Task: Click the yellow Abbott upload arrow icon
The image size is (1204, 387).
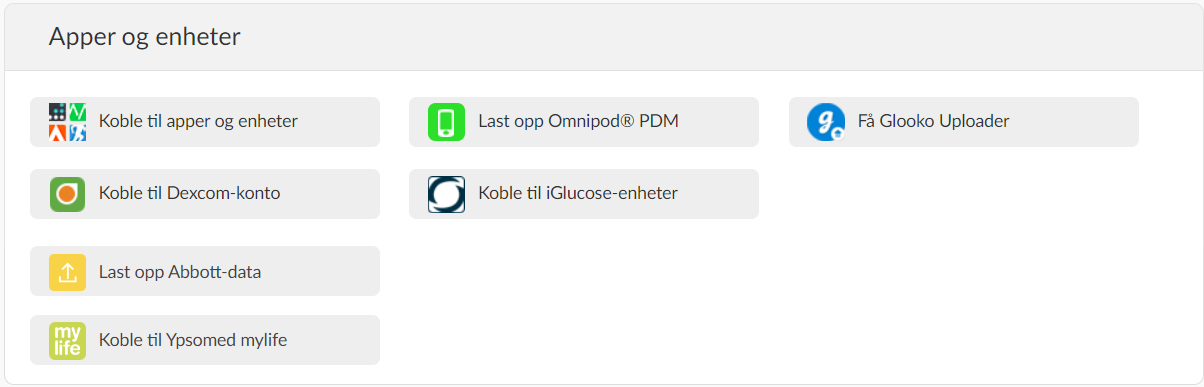Action: (x=68, y=272)
